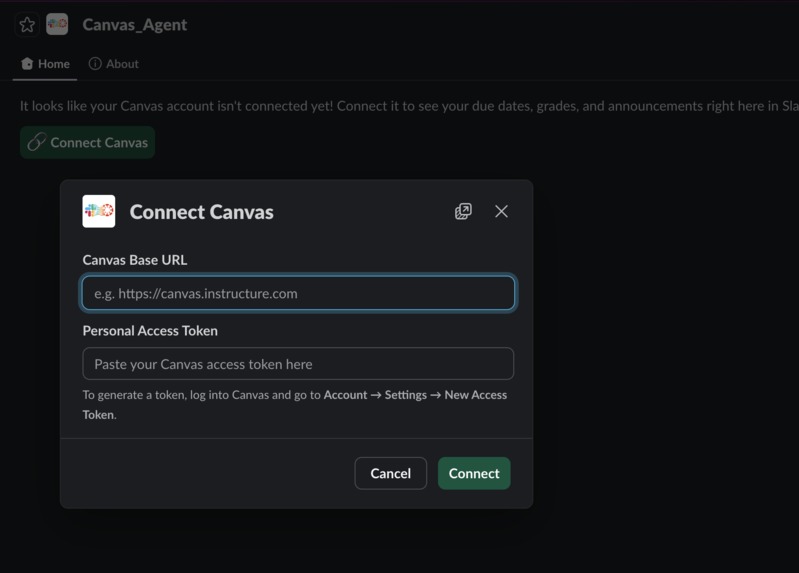Focus the Personal Access Token field

point(298,363)
